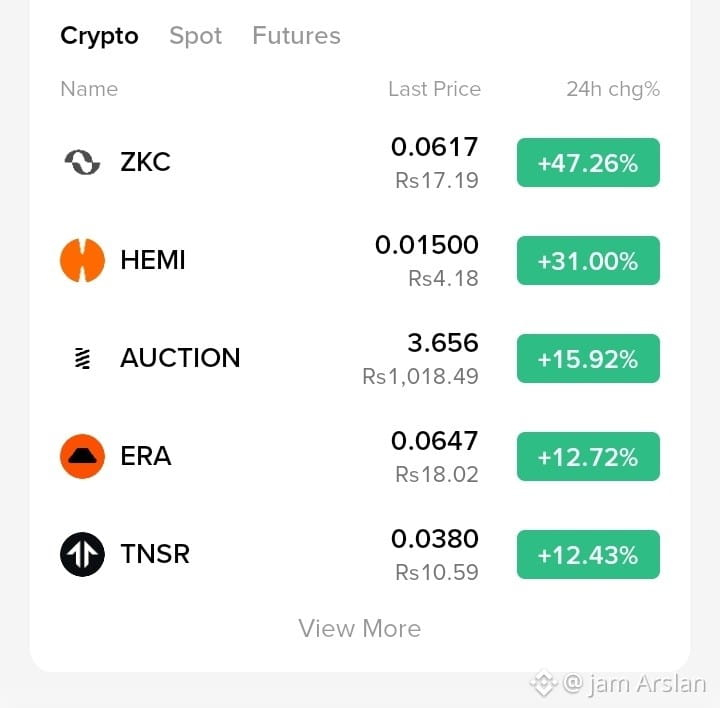Sort by the Name column header
This screenshot has height=708, width=720.
coord(89,89)
